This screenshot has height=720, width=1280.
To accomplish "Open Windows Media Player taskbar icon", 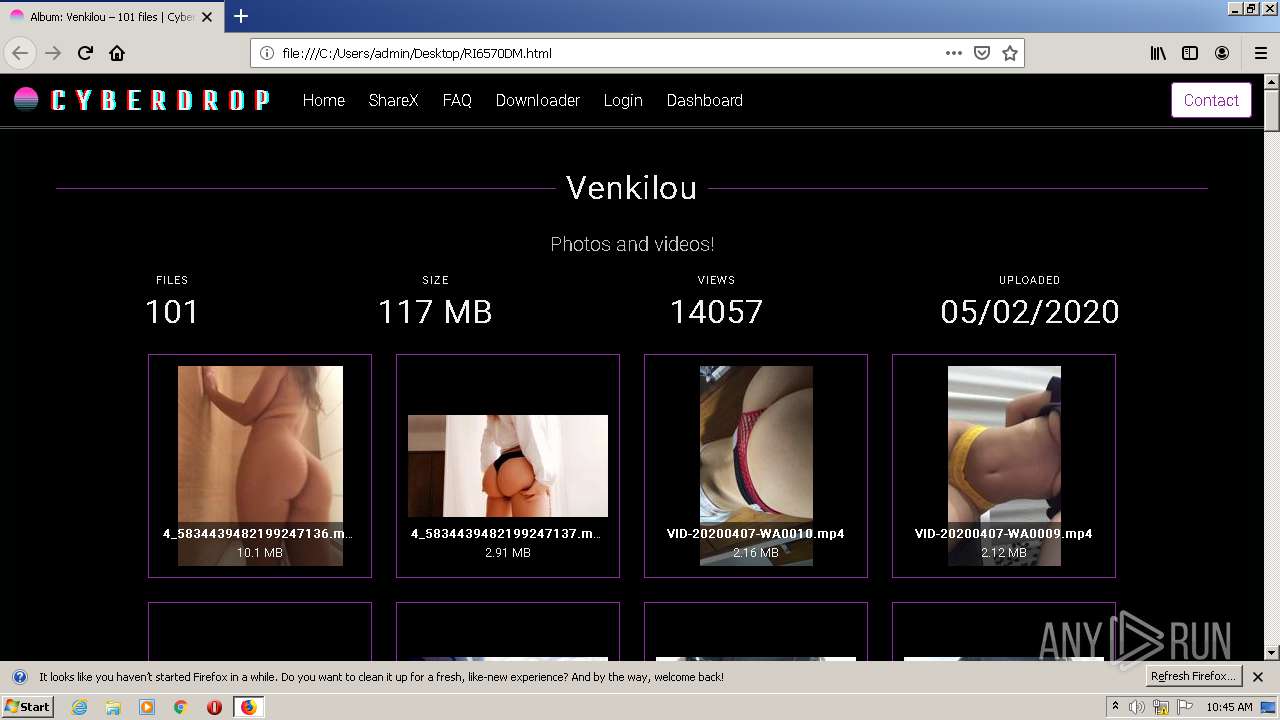I will (x=147, y=707).
